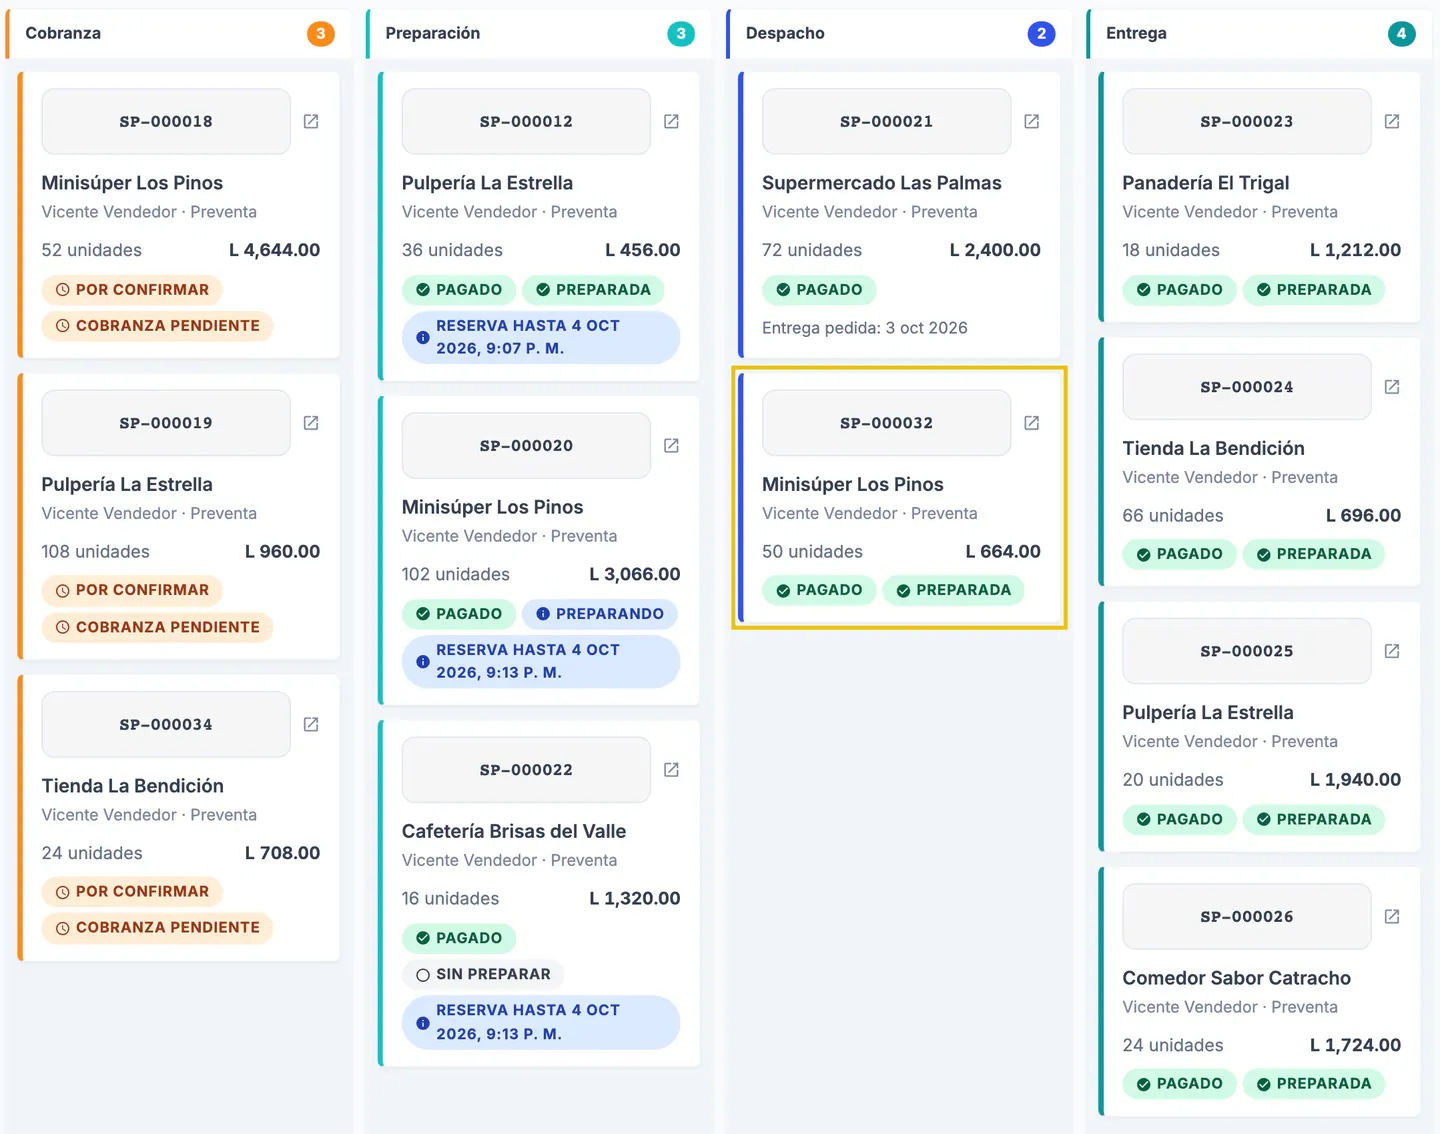1440x1134 pixels.
Task: Open order SP-000034 via its external-link icon
Action: 311,724
